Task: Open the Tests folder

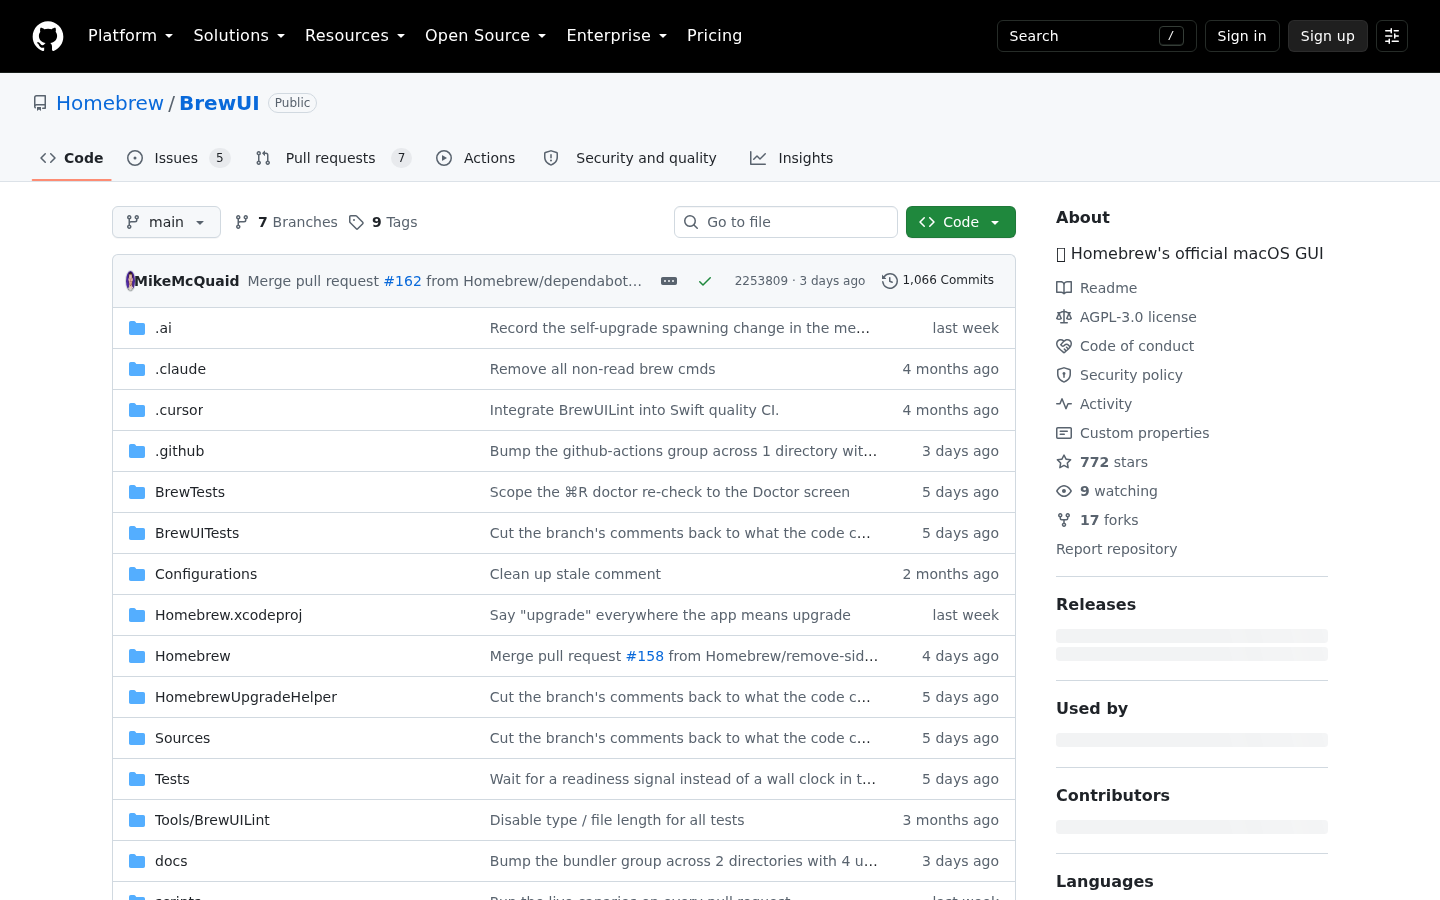Action: point(172,779)
